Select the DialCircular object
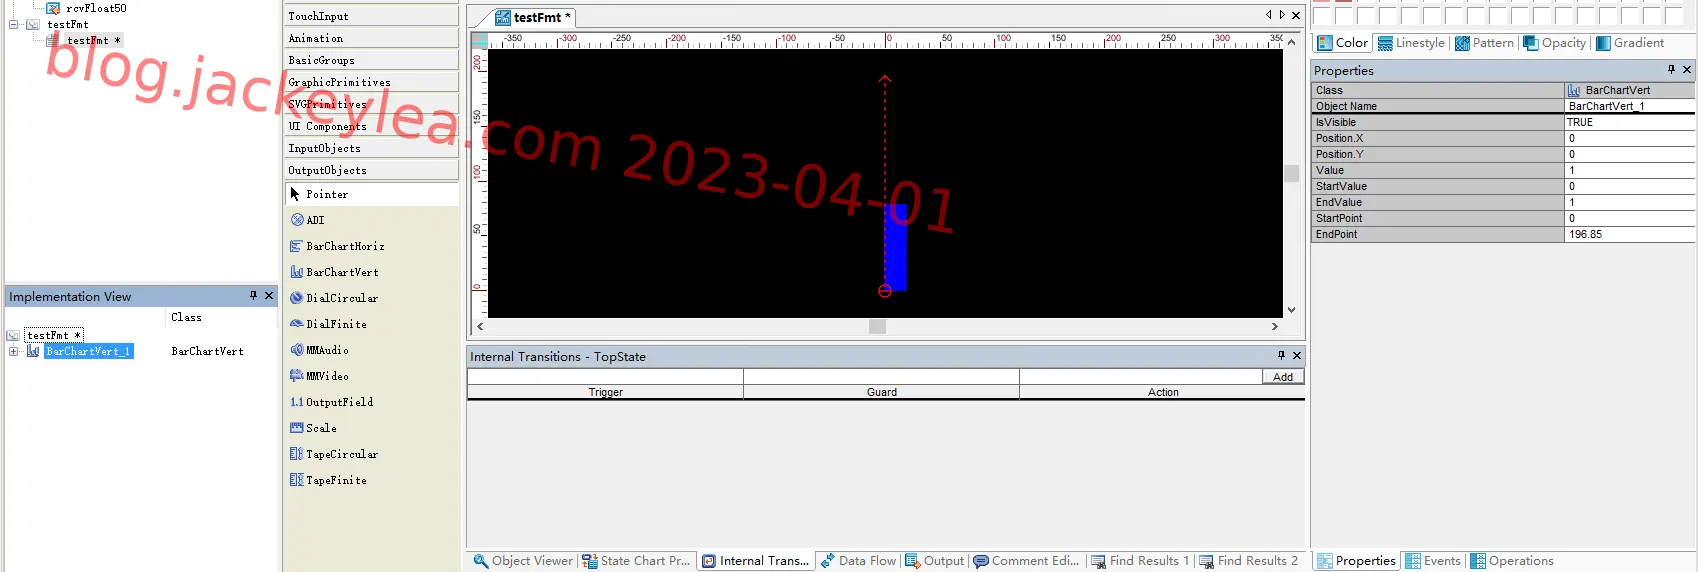The image size is (1698, 572). pos(334,298)
